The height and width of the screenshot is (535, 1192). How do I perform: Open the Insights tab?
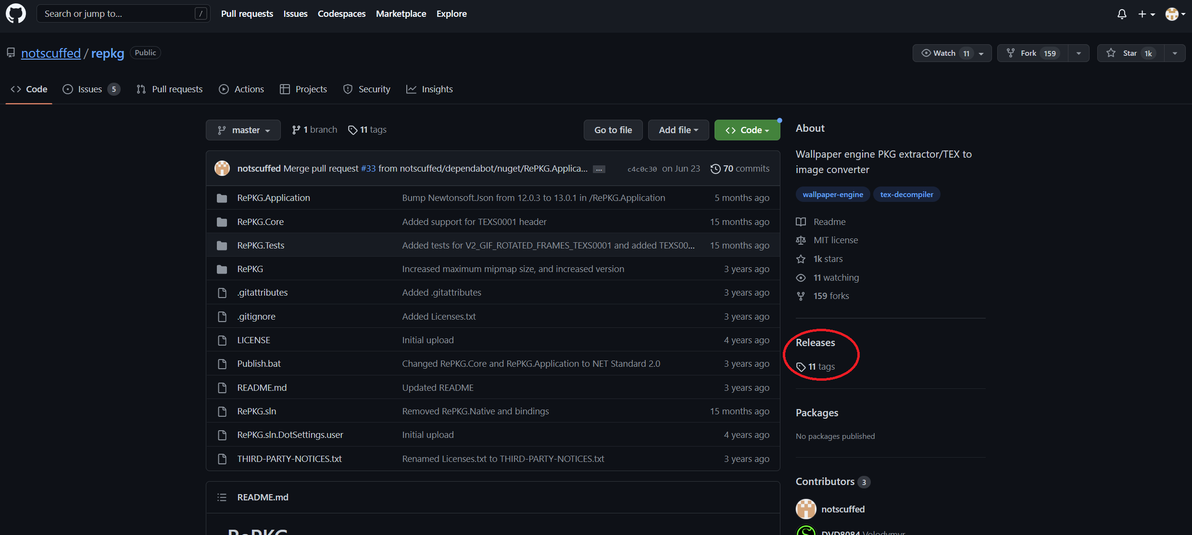[429, 89]
